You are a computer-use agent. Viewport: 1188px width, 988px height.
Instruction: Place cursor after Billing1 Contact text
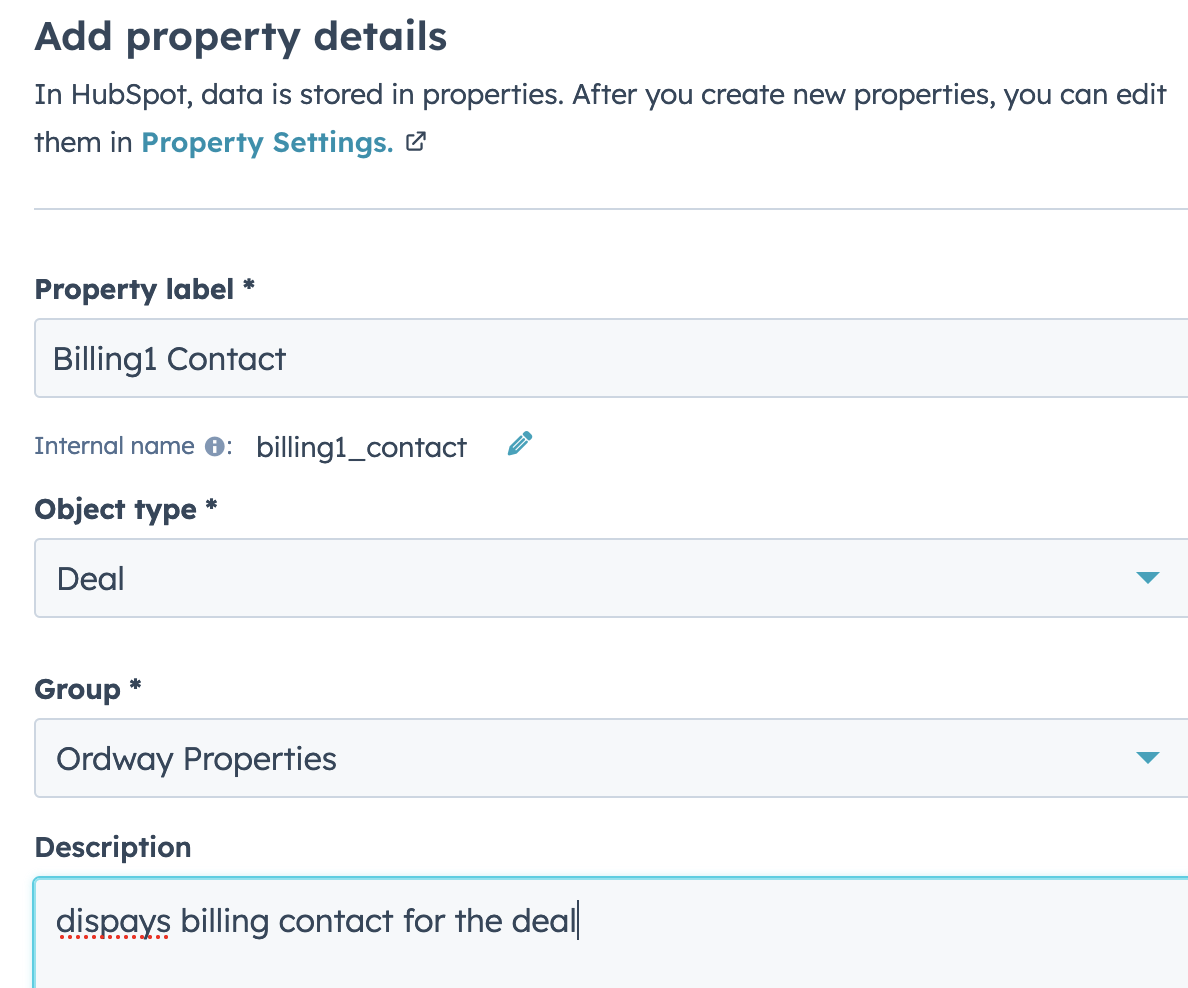pos(287,359)
